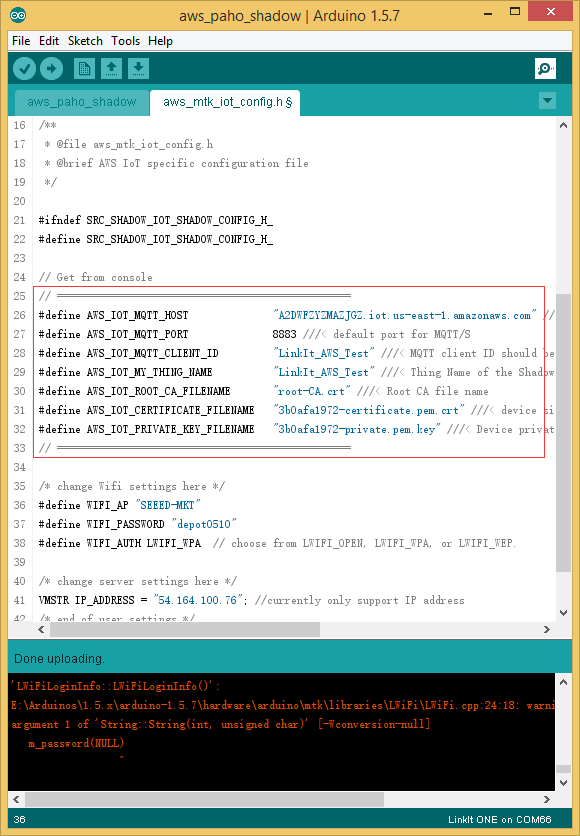Maximize the Arduino window
This screenshot has width=580, height=836.
[x=514, y=12]
